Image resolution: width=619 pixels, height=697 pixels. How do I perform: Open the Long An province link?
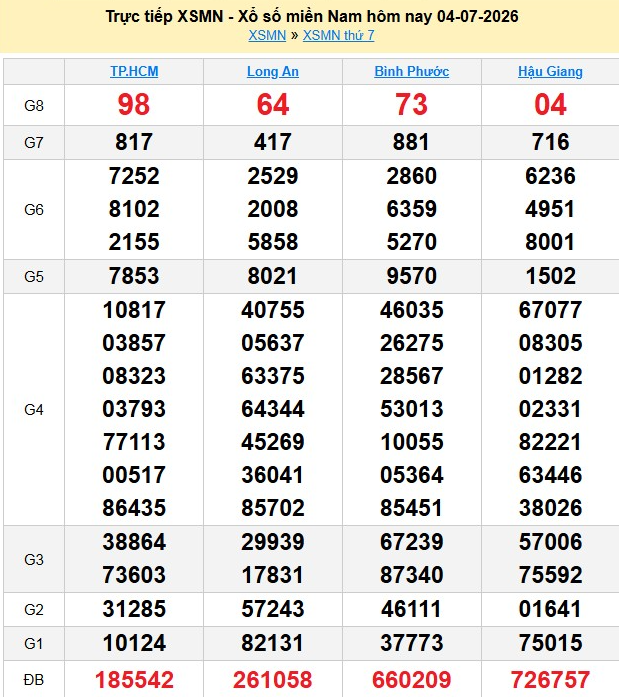[x=273, y=72]
